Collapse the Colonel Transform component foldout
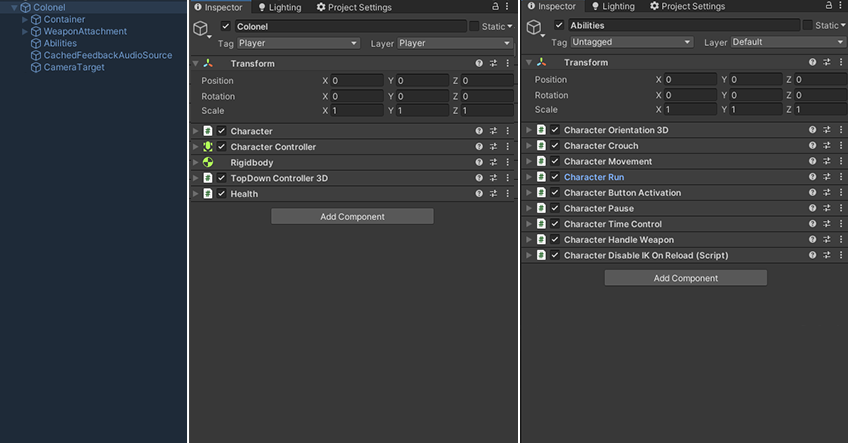The image size is (848, 443). 195,63
